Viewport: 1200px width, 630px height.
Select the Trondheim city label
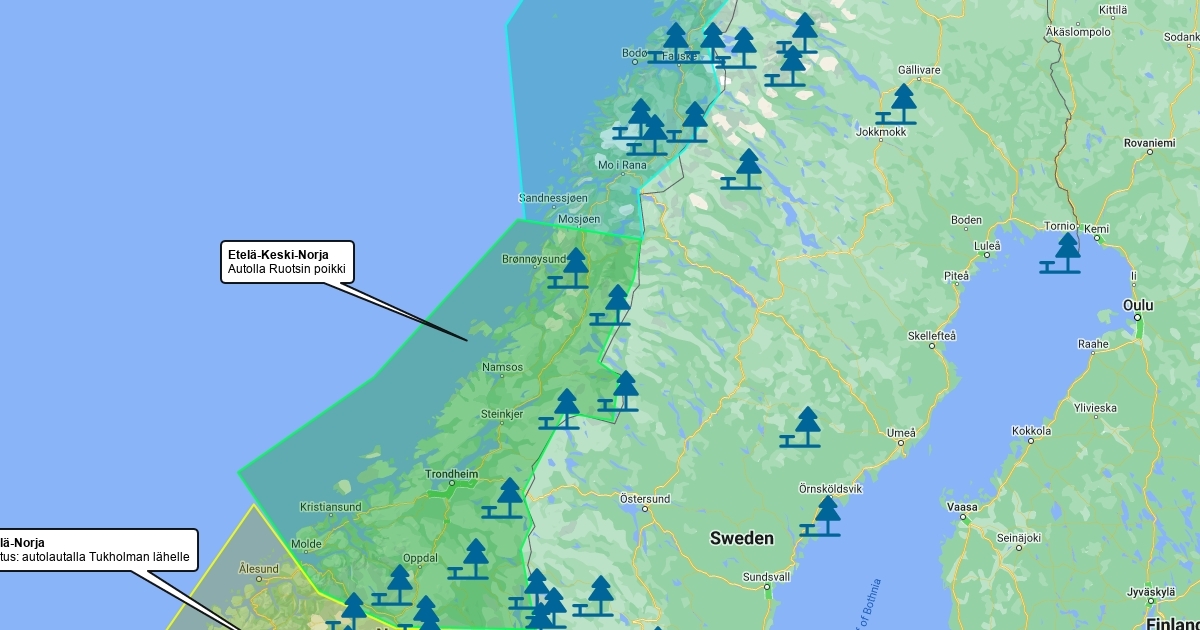point(452,474)
